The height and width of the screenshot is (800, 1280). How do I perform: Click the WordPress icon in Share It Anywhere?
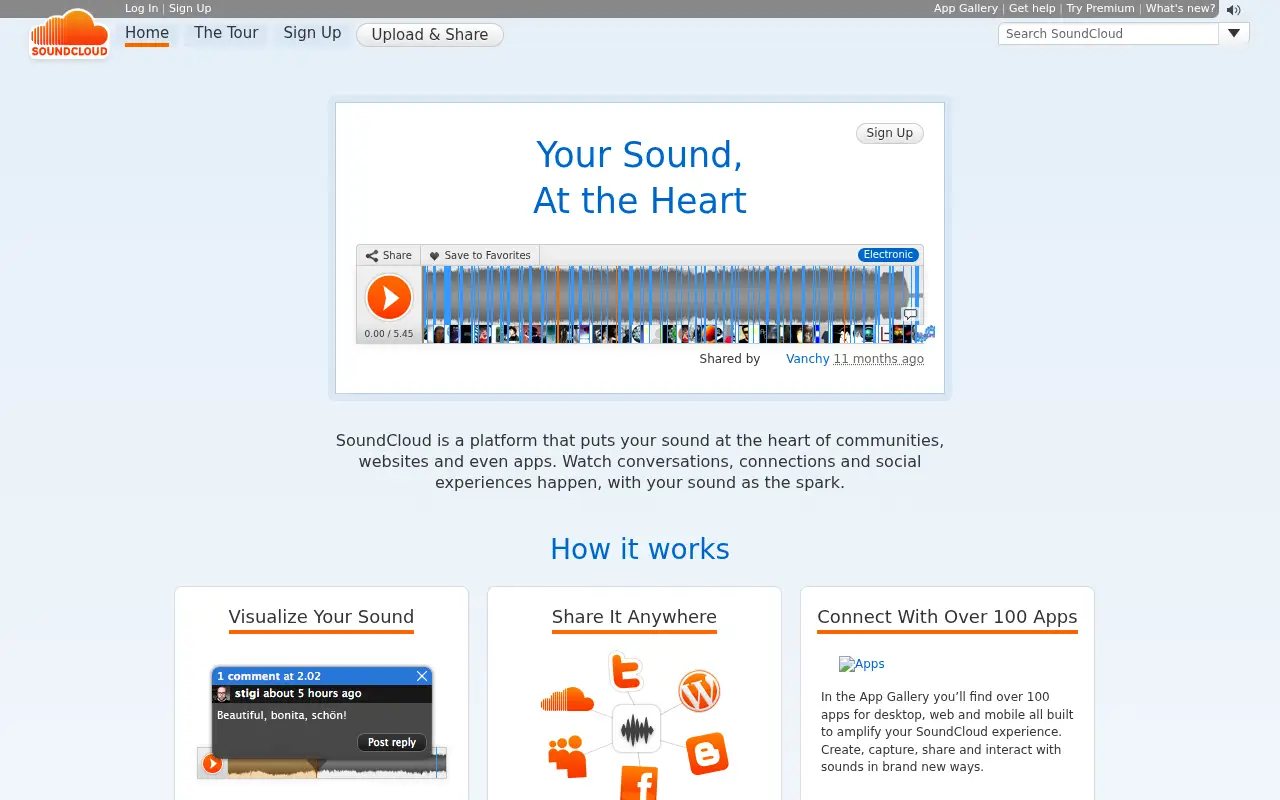699,691
